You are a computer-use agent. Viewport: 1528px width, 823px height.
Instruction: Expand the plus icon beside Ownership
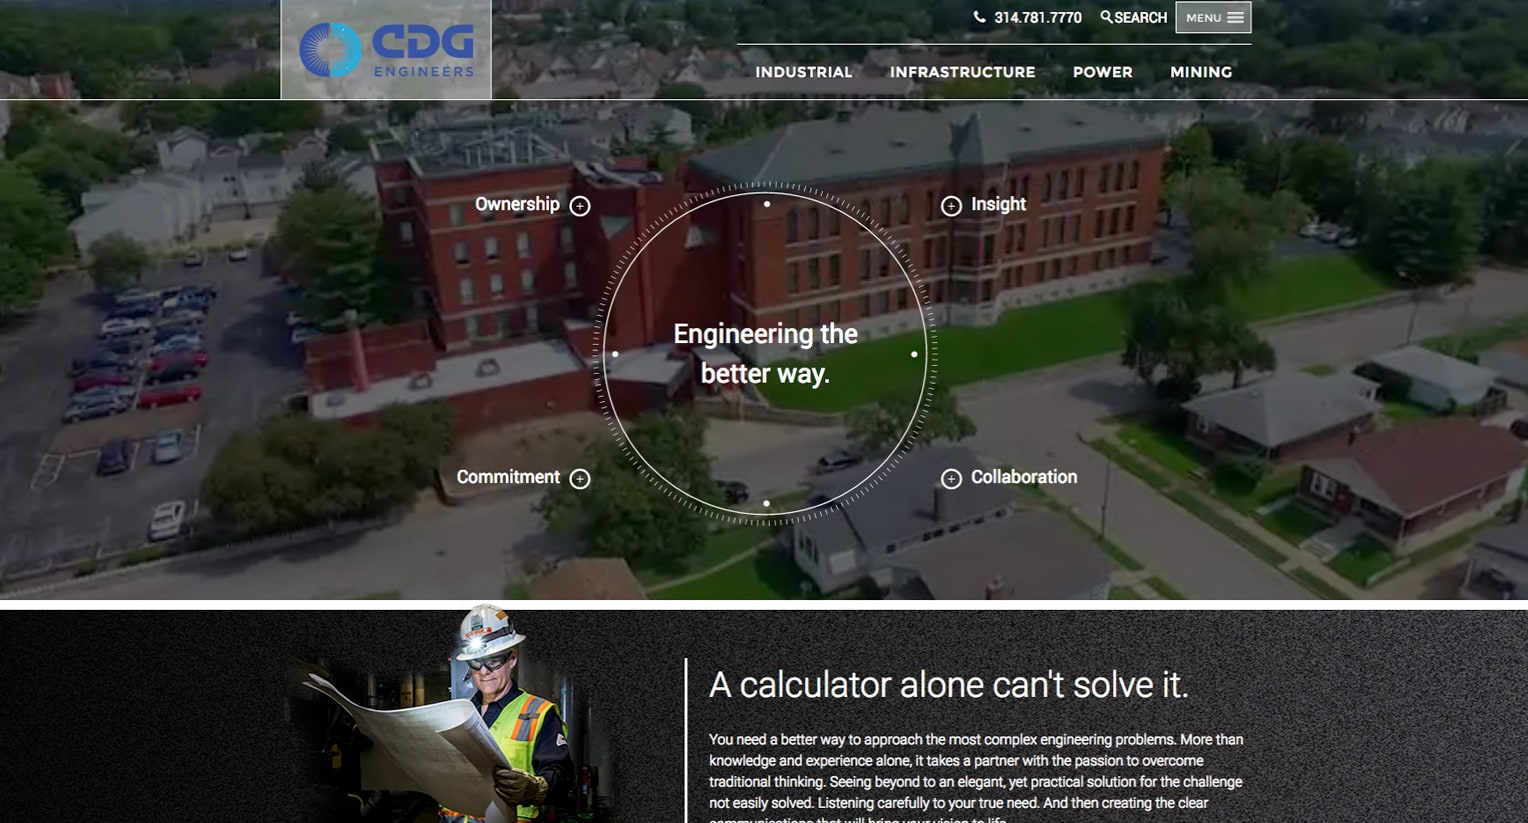[x=580, y=206]
